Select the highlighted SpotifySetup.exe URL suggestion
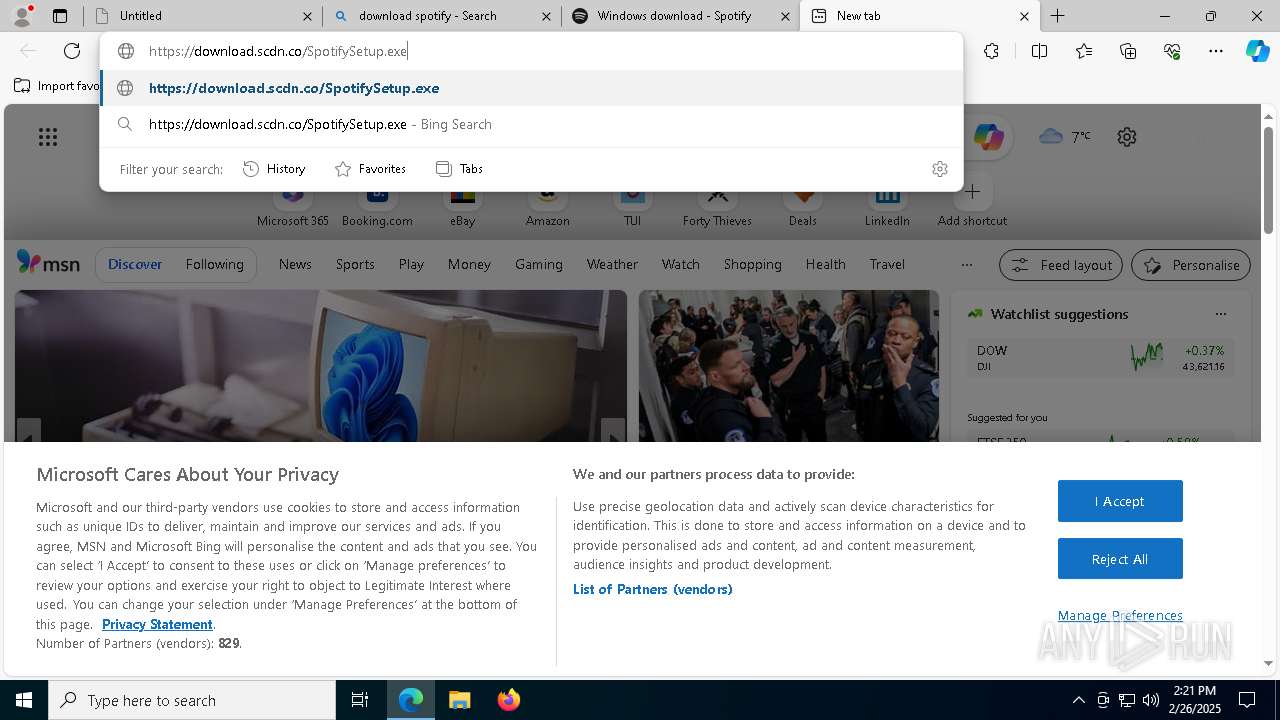Viewport: 1280px width, 720px height. pos(532,88)
